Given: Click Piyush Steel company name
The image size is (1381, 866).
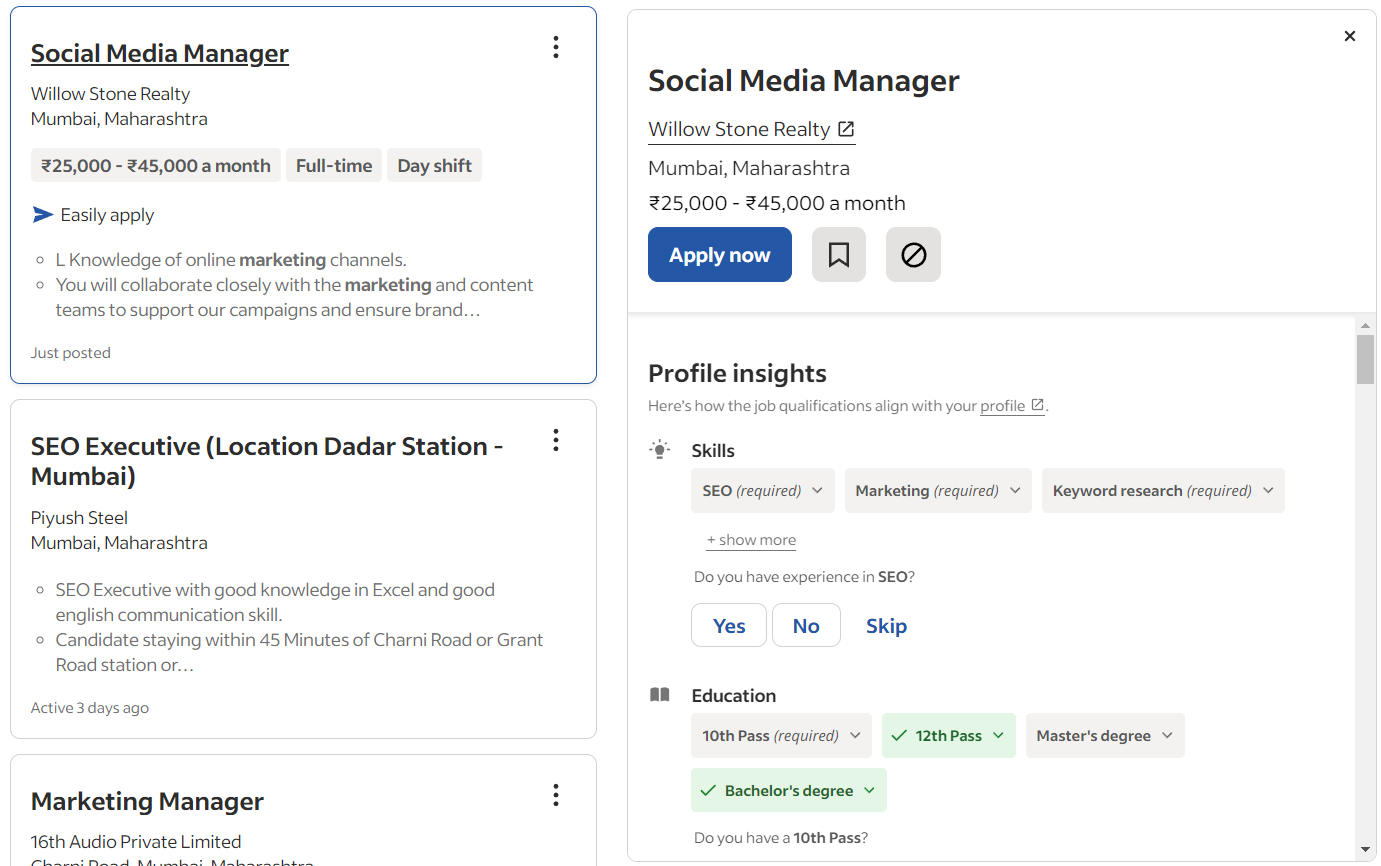Looking at the screenshot, I should [x=79, y=518].
